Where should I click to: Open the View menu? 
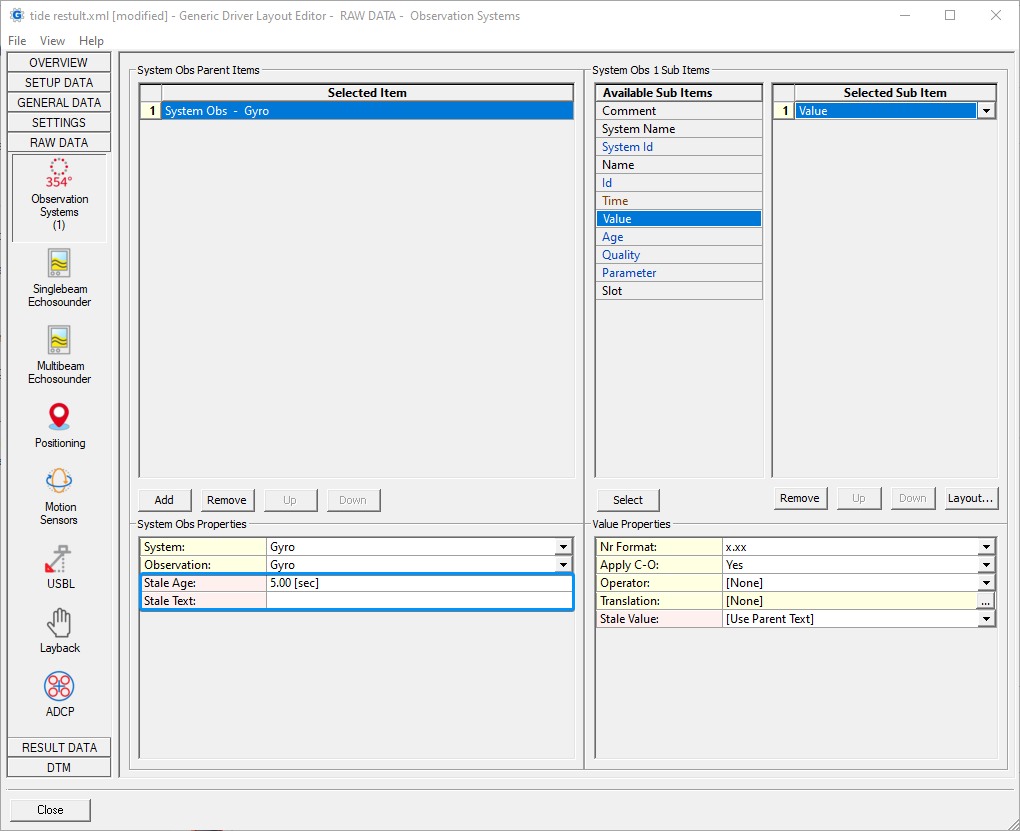point(52,41)
